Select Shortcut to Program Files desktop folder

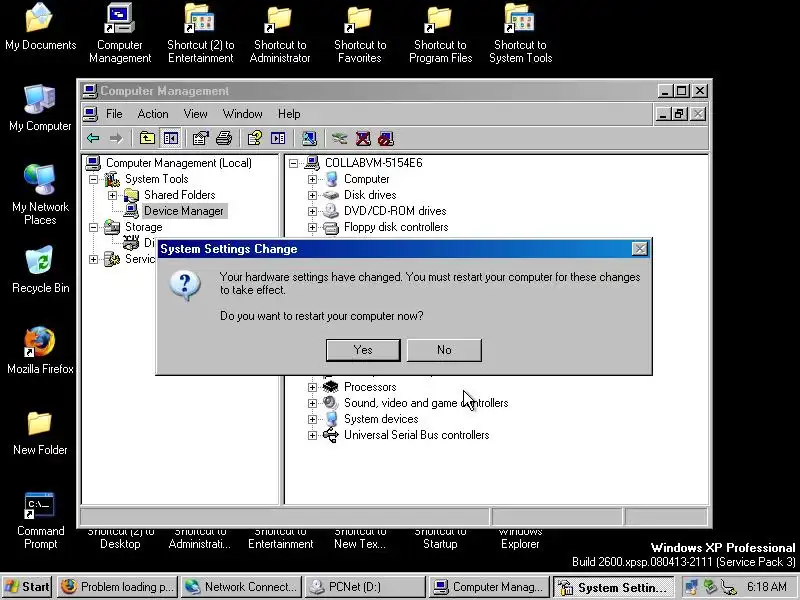point(440,33)
